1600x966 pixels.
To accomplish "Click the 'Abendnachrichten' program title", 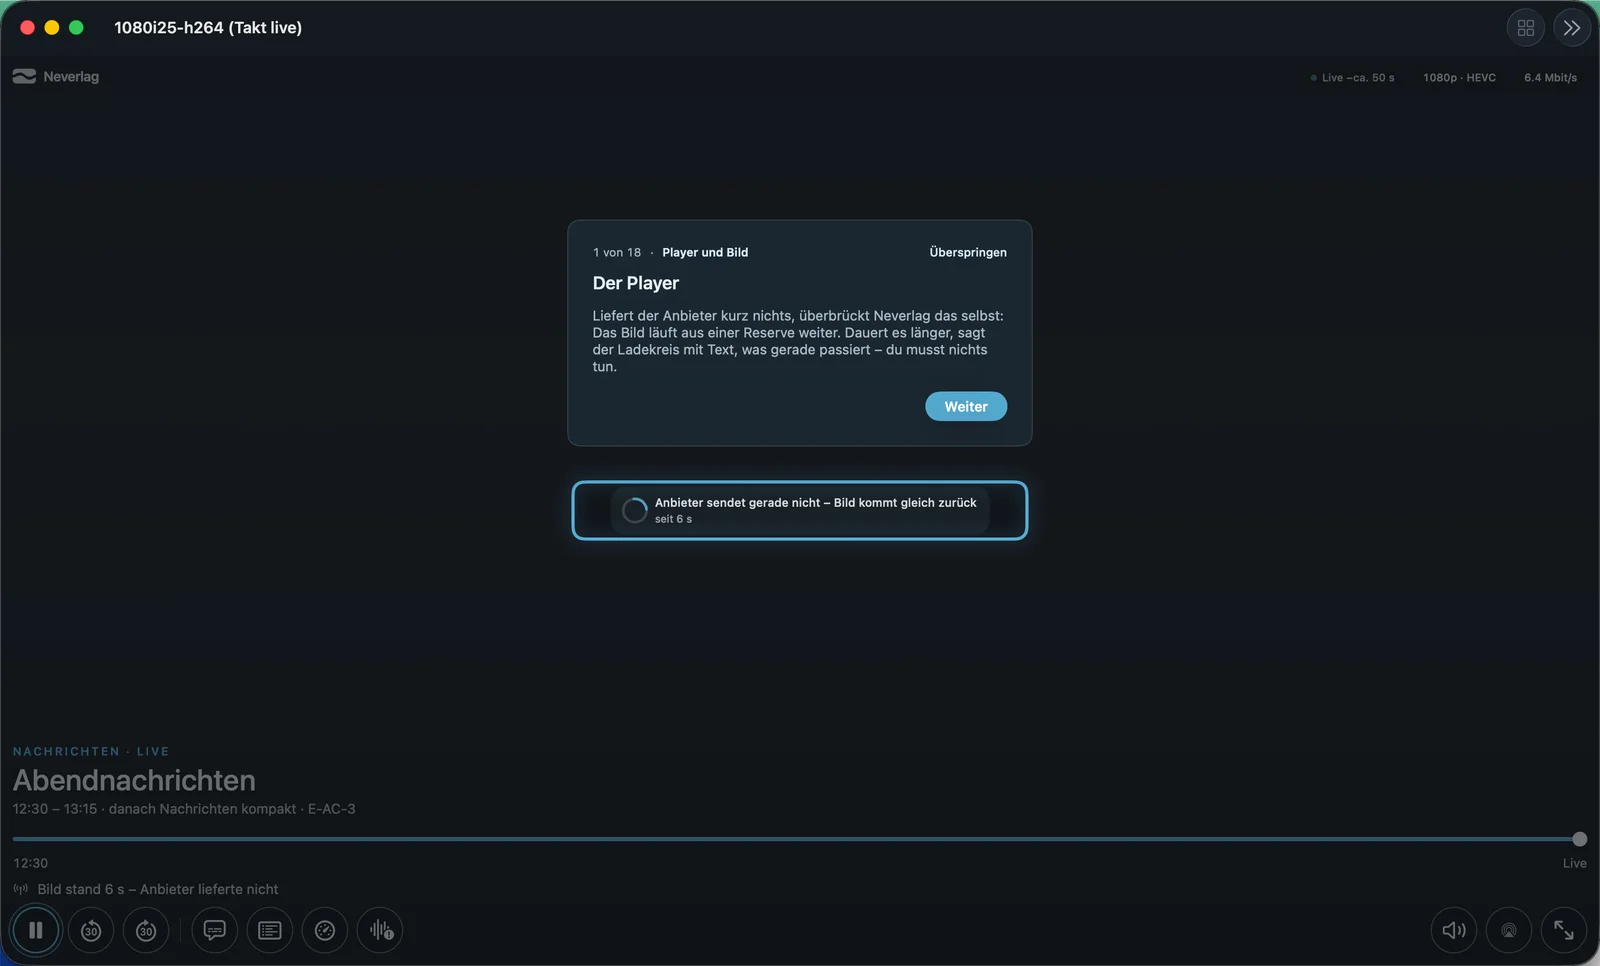I will click(x=134, y=780).
